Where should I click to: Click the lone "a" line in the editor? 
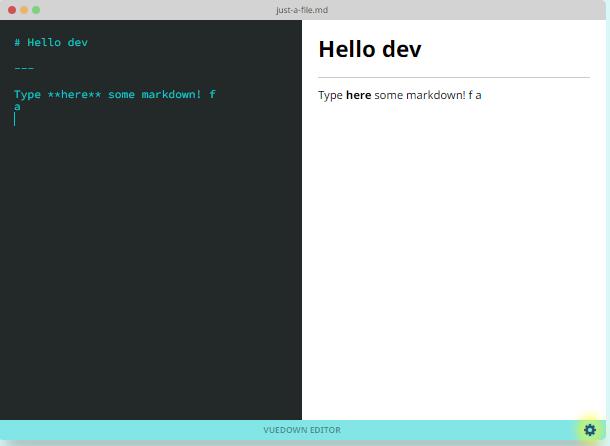click(17, 107)
